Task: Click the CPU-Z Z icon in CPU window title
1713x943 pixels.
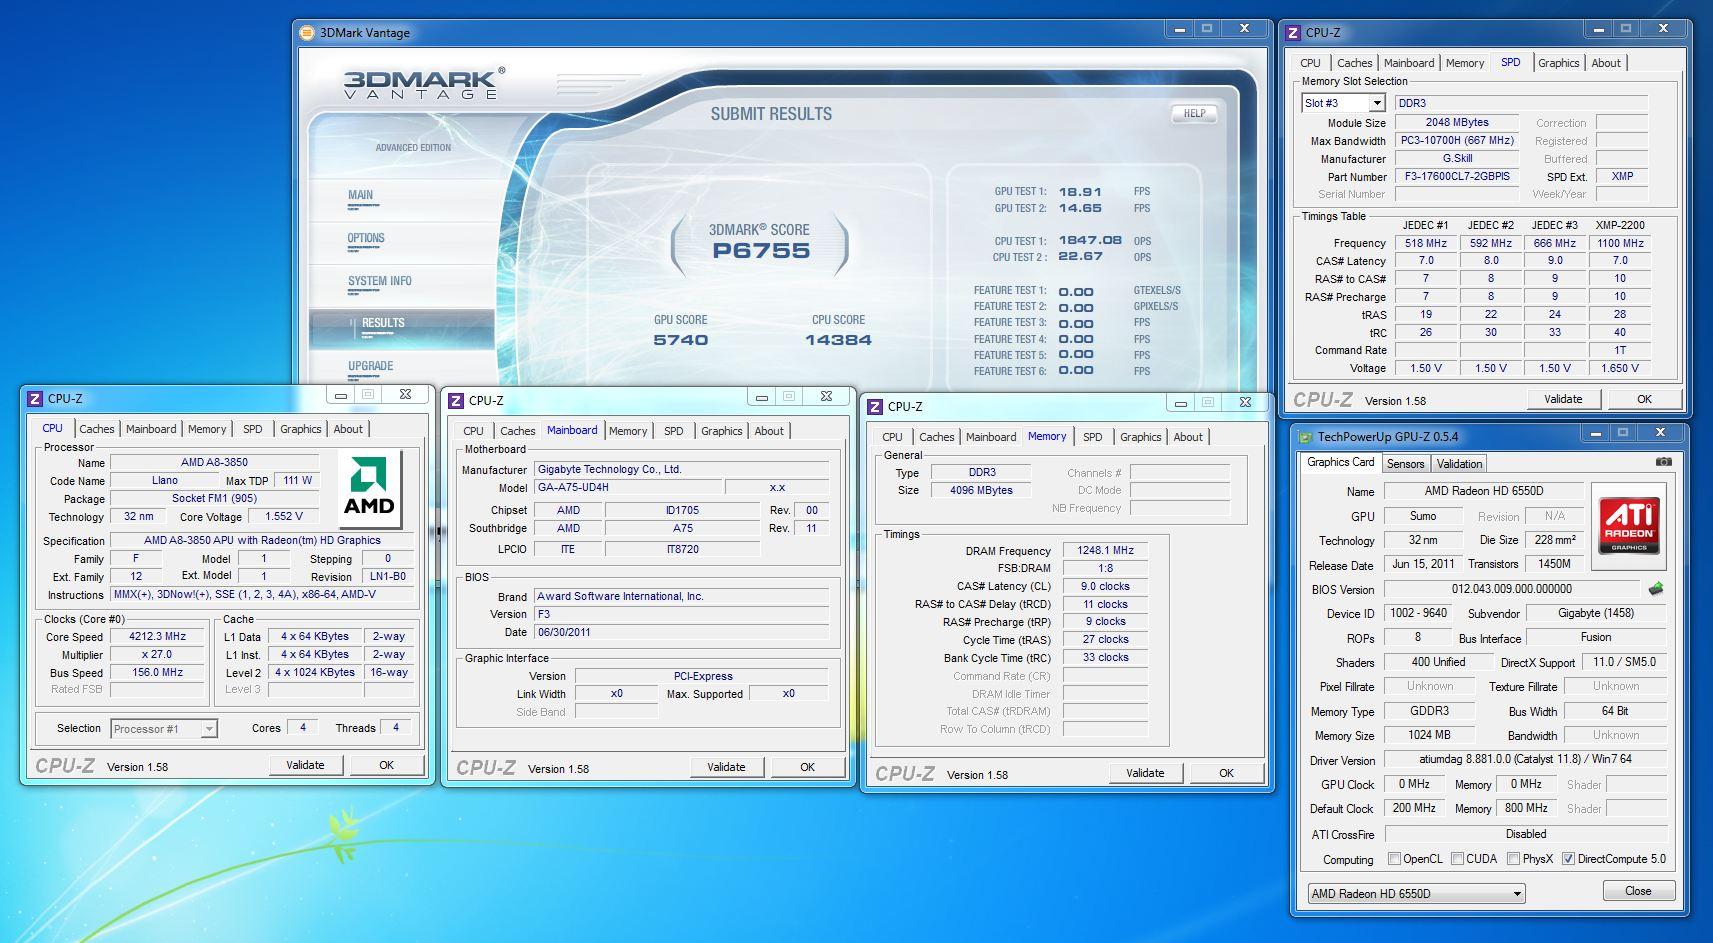Action: point(35,398)
